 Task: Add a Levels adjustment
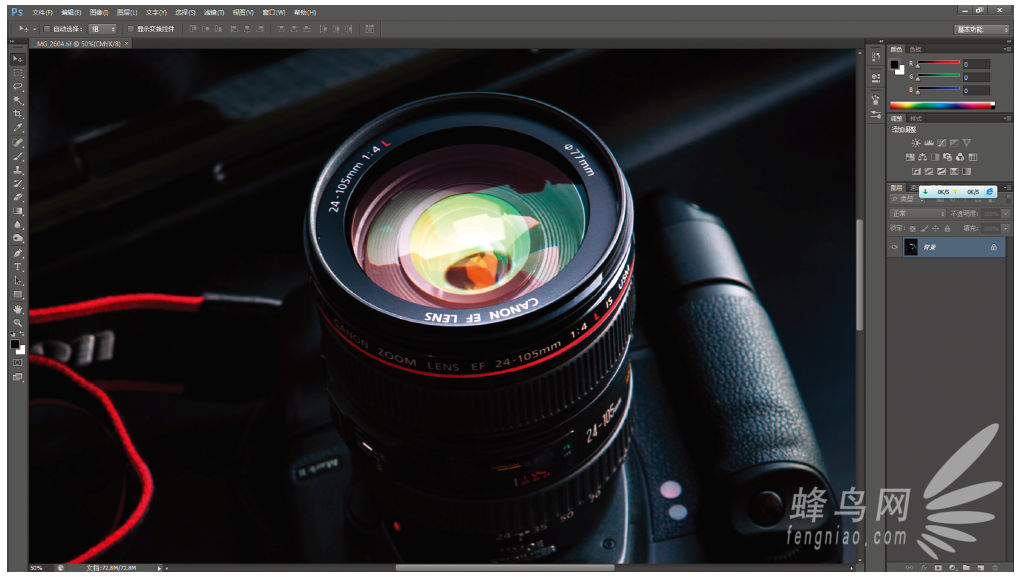point(929,143)
